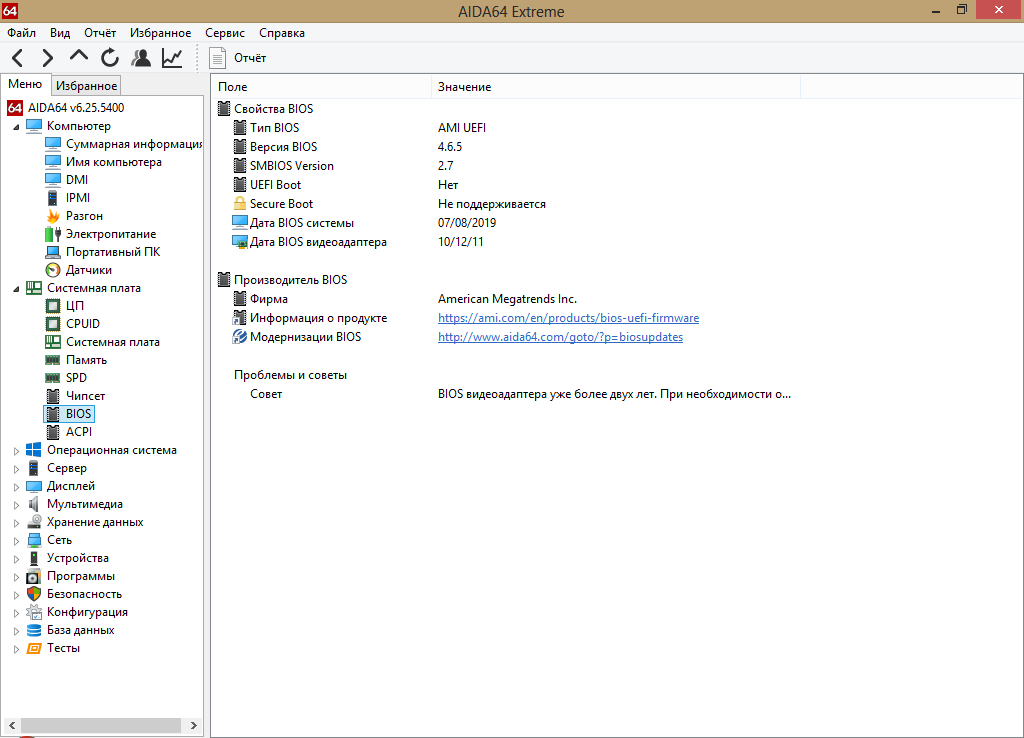Image resolution: width=1024 pixels, height=738 pixels.
Task: Switch to the Избранное tab in sidebar
Action: (86, 86)
